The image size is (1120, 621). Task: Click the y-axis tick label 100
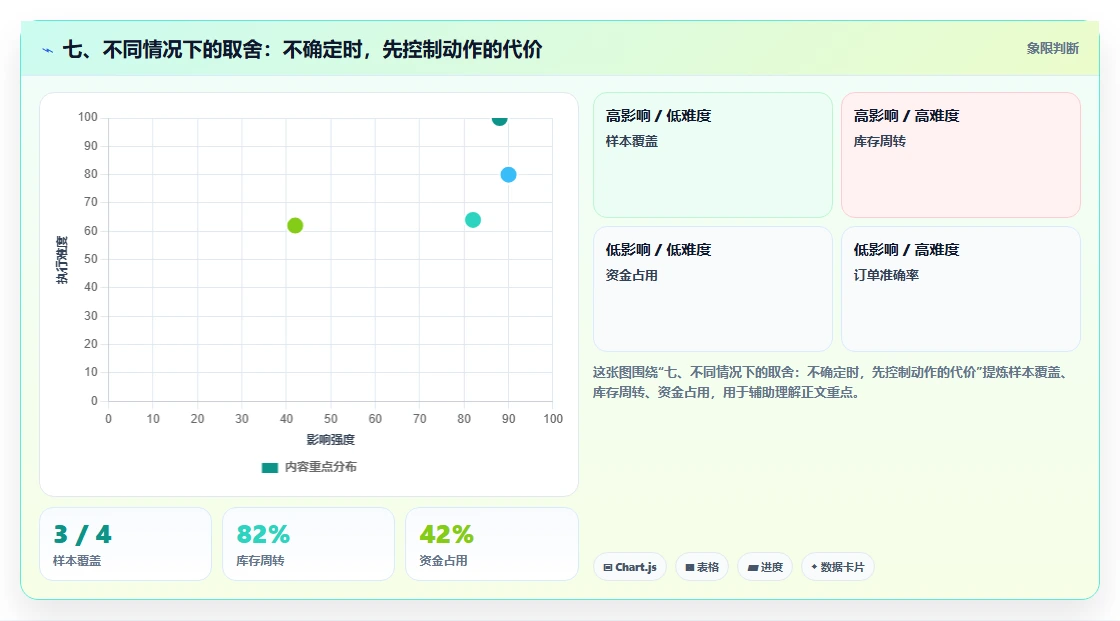point(88,117)
